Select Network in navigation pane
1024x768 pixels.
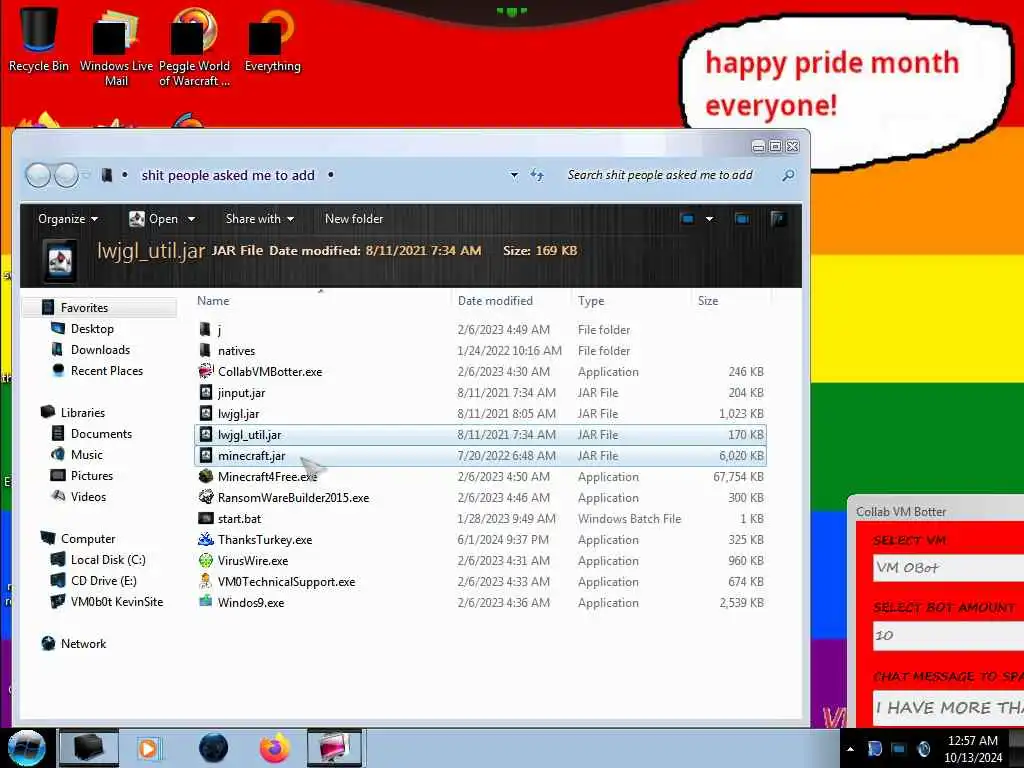(83, 643)
